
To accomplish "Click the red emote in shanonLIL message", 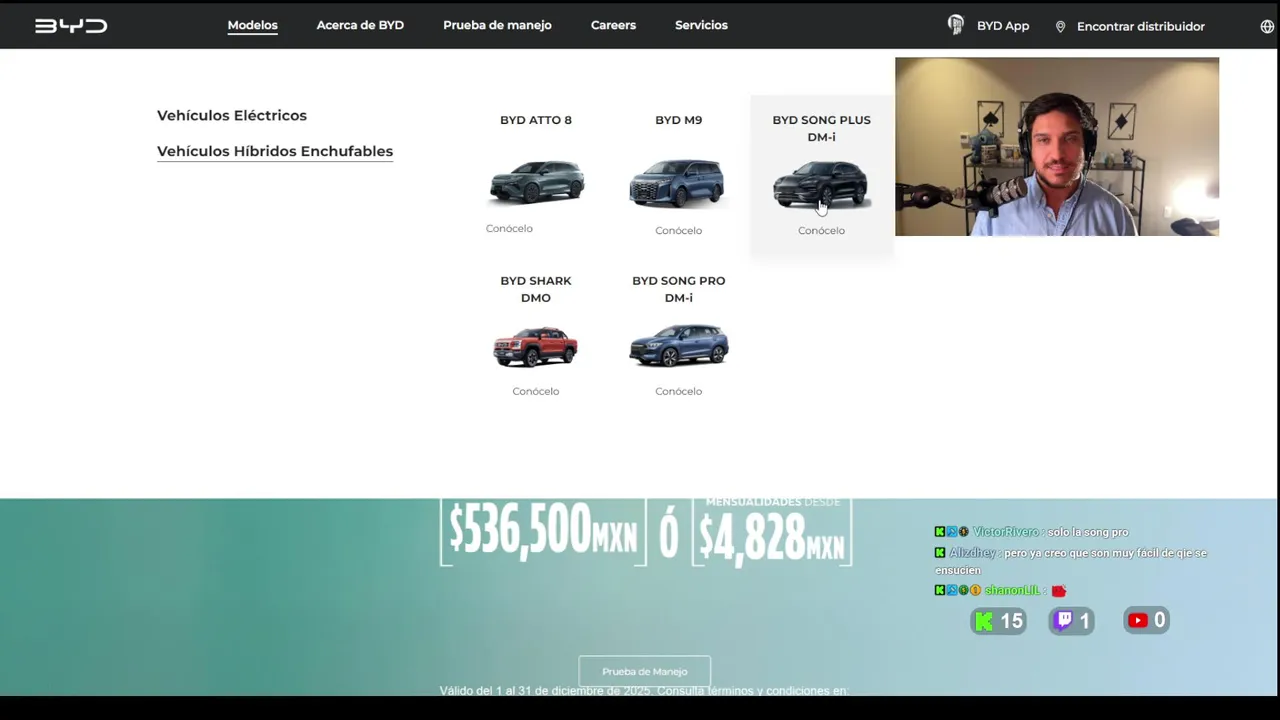I will coord(1059,591).
